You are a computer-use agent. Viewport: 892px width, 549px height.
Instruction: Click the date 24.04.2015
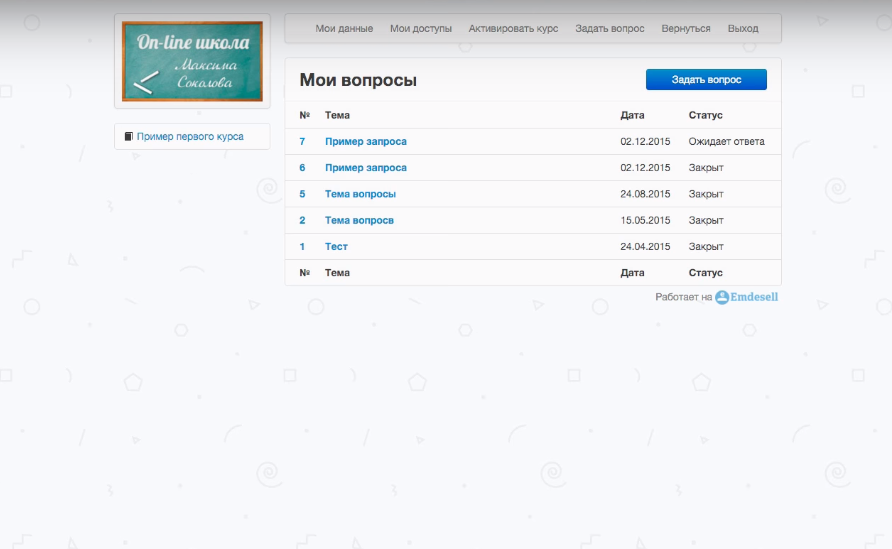(x=645, y=246)
